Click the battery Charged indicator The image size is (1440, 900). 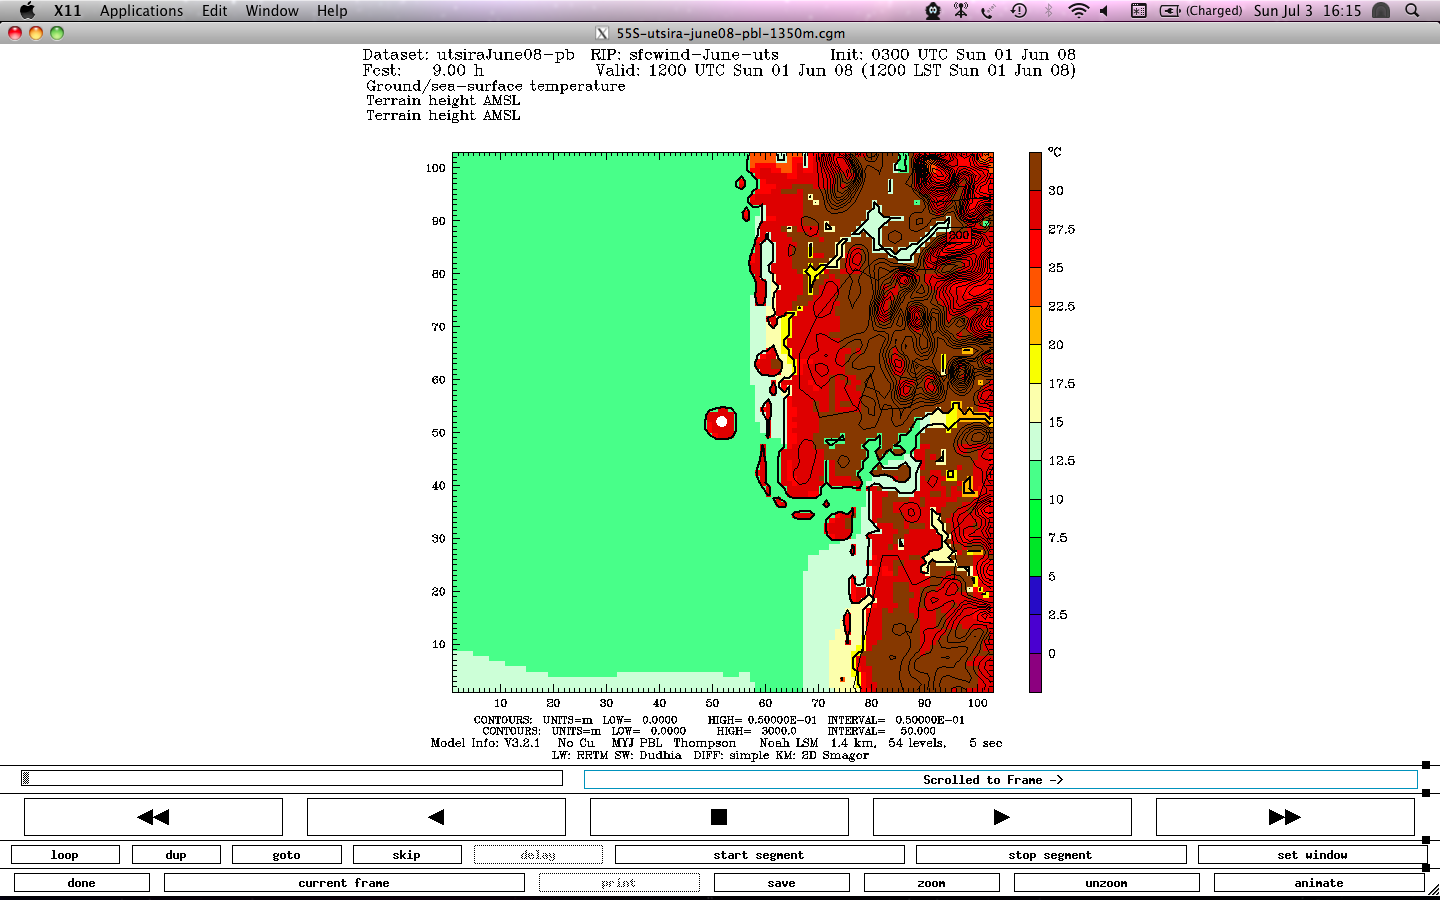tap(1200, 11)
